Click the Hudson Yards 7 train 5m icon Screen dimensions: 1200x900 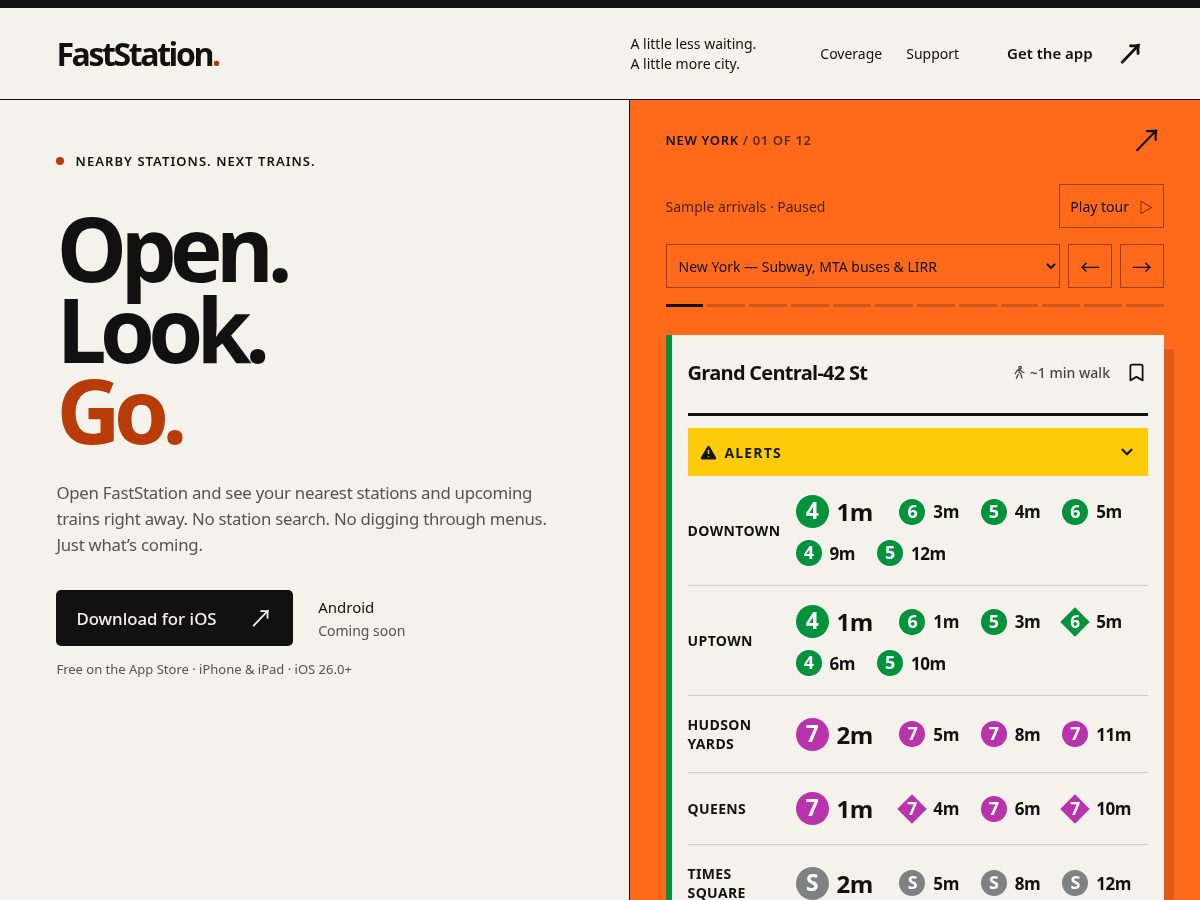[x=911, y=734]
